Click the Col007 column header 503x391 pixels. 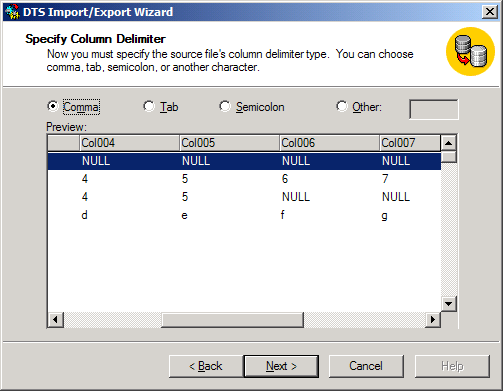(x=410, y=143)
